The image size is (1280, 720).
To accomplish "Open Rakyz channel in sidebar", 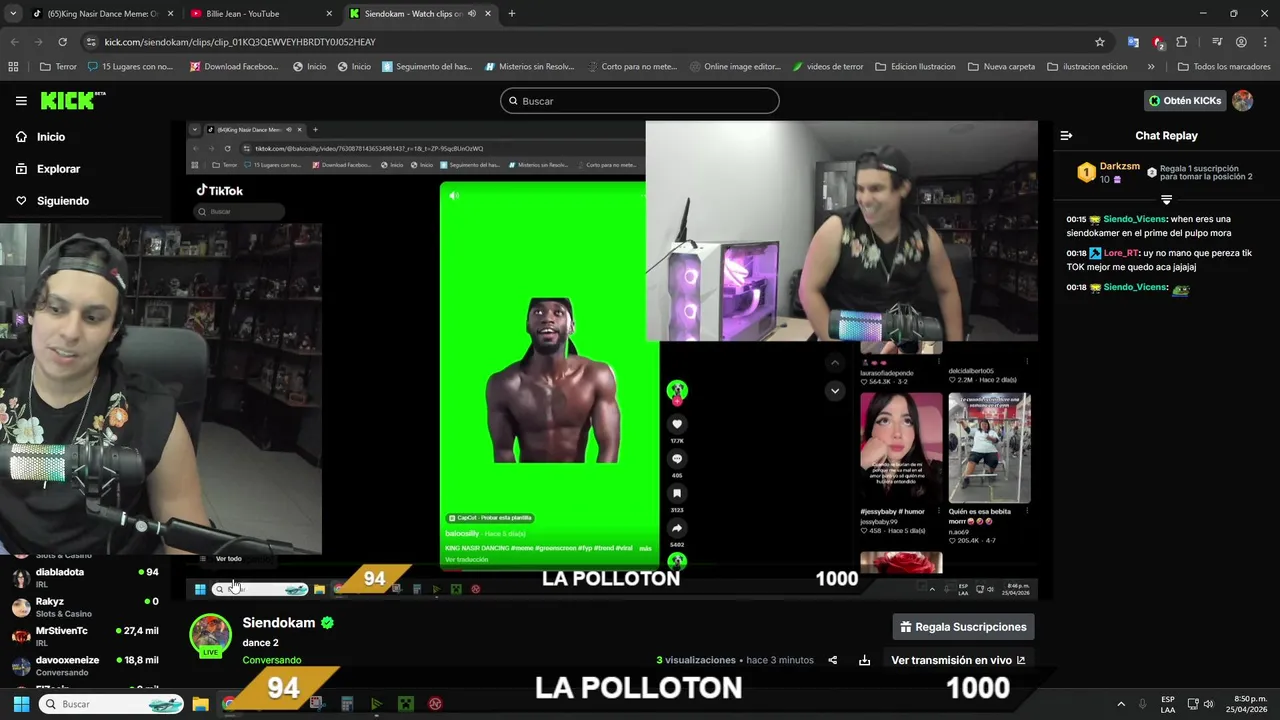I will click(85, 607).
